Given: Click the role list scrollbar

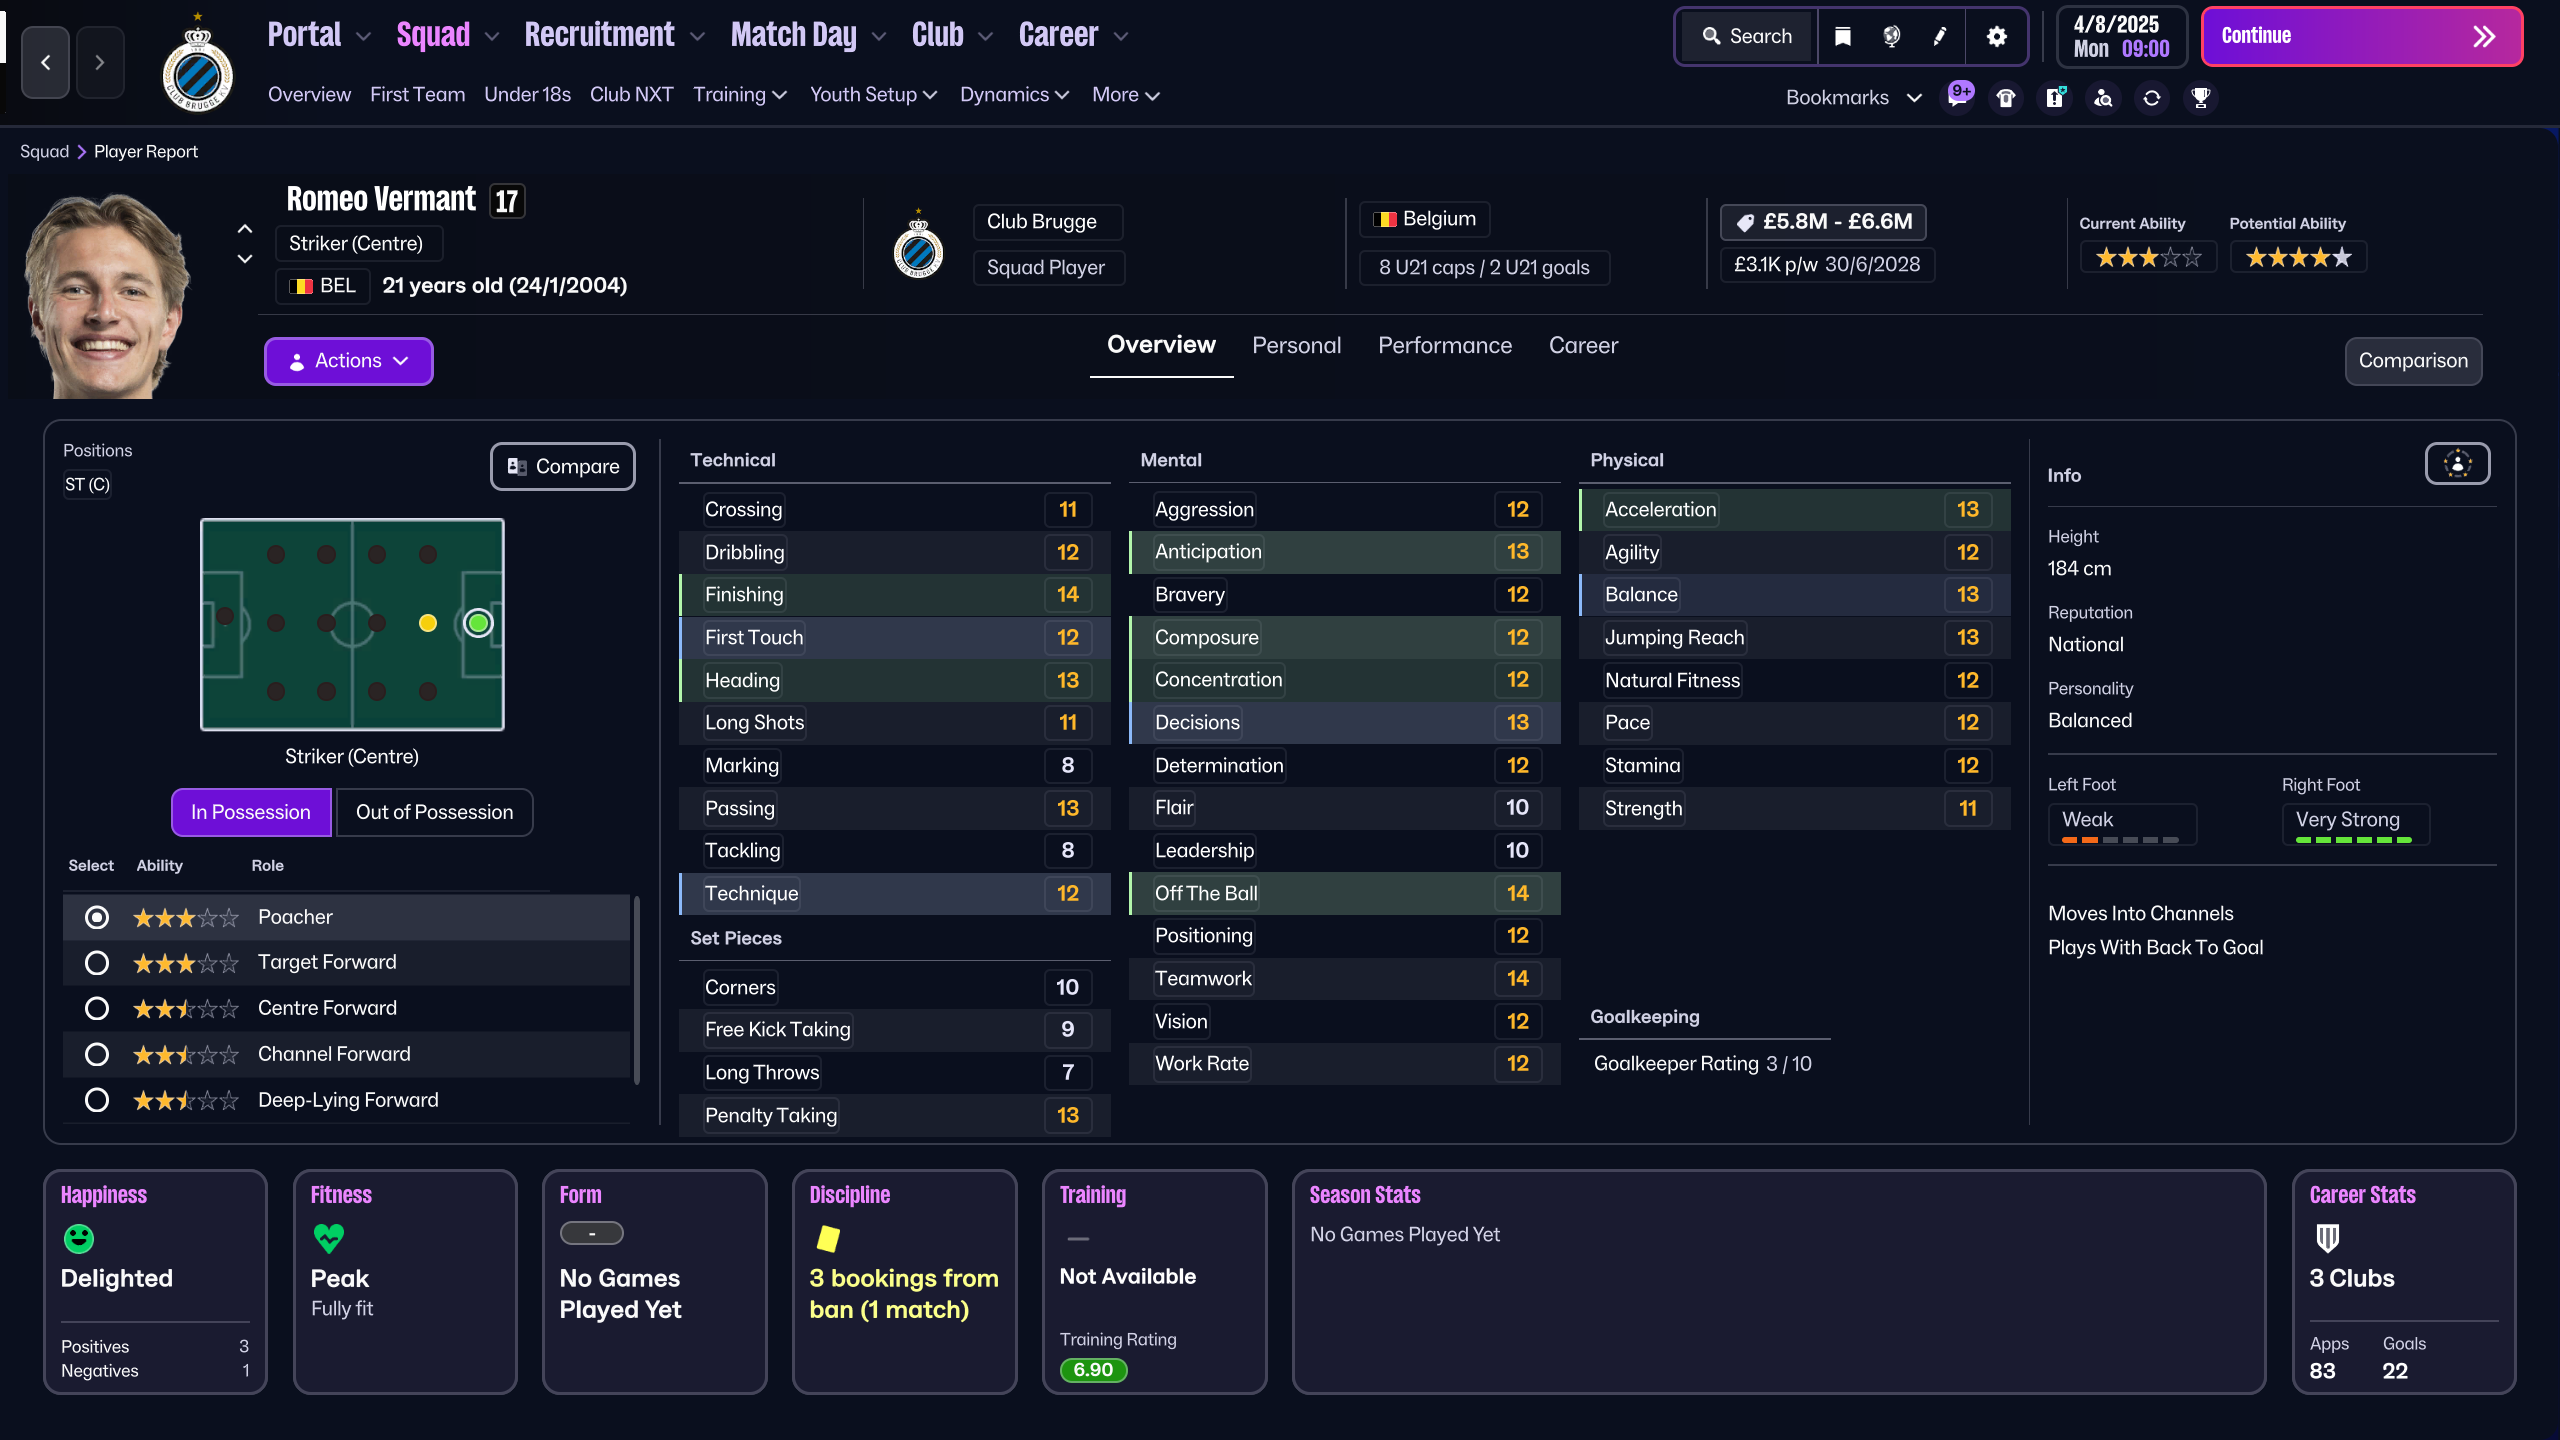Looking at the screenshot, I should coord(636,990).
